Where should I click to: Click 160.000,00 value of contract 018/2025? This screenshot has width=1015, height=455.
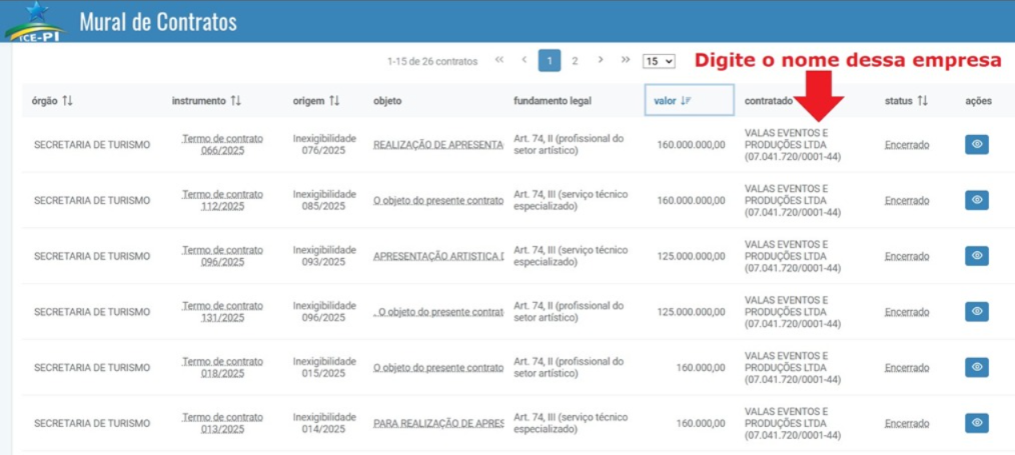(700, 368)
